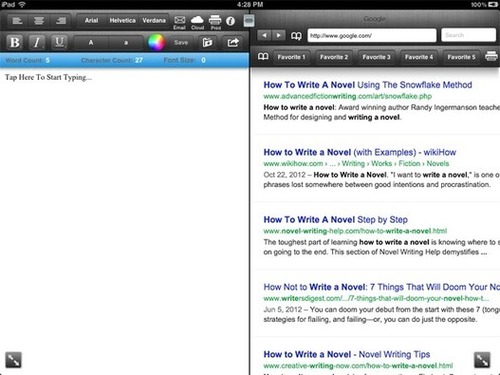Screen dimensions: 500x375
Task: Toggle underline formatting
Action: (59, 42)
